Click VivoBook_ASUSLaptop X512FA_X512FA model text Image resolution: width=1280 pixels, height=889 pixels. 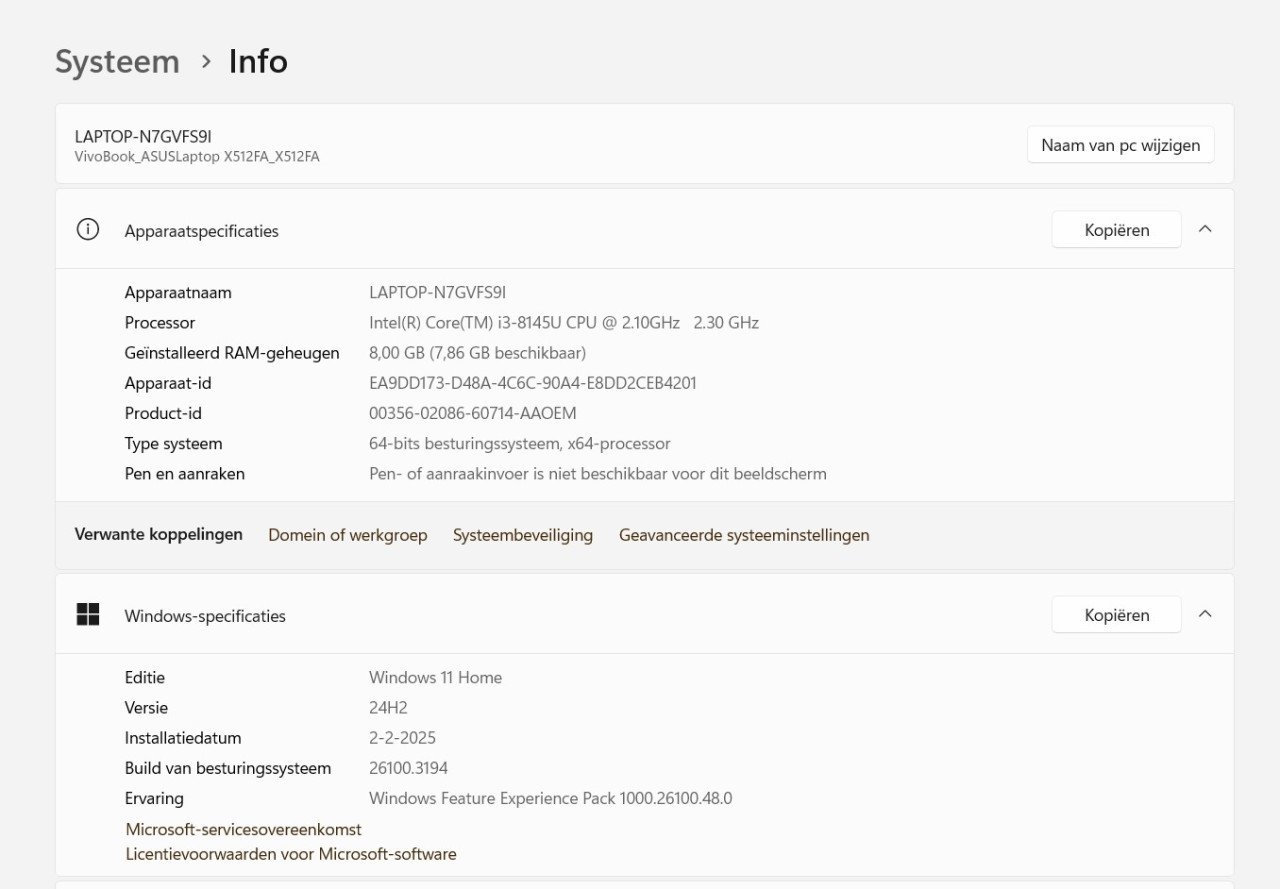point(197,157)
